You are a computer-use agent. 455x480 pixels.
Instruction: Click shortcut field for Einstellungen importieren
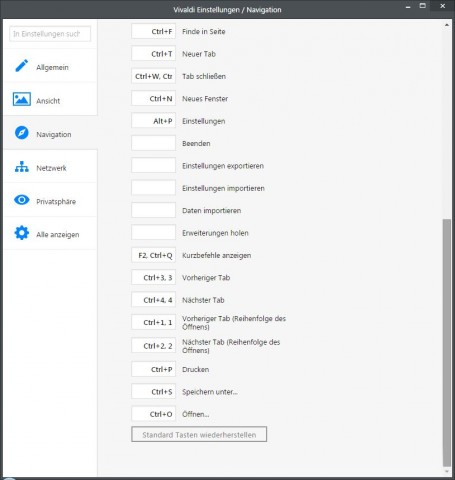coord(153,188)
